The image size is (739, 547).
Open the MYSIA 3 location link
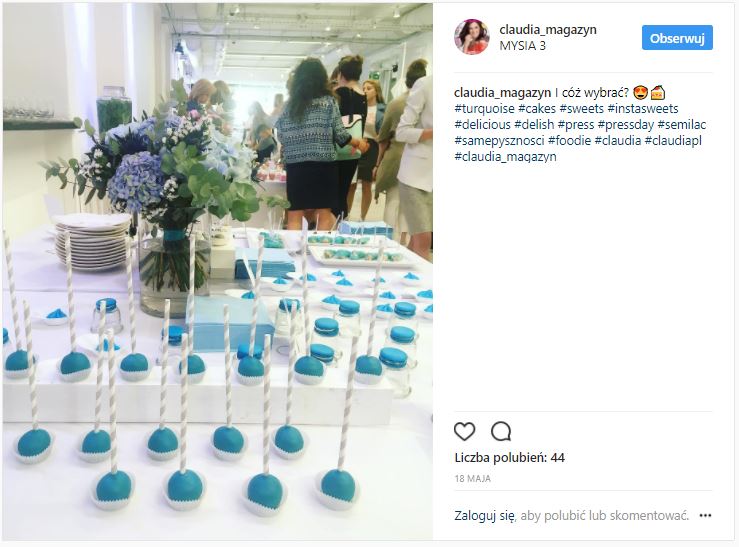[x=523, y=46]
